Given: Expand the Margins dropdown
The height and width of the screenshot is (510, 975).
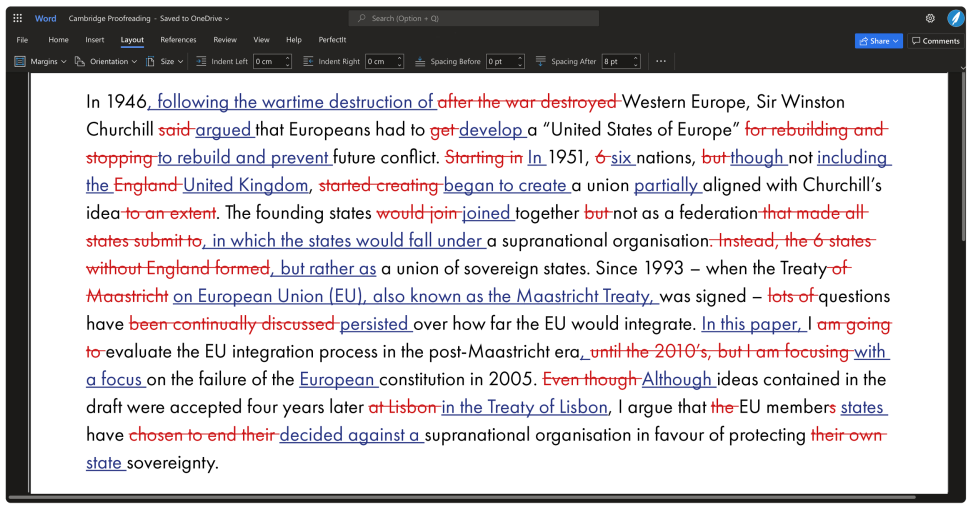Looking at the screenshot, I should (x=64, y=61).
